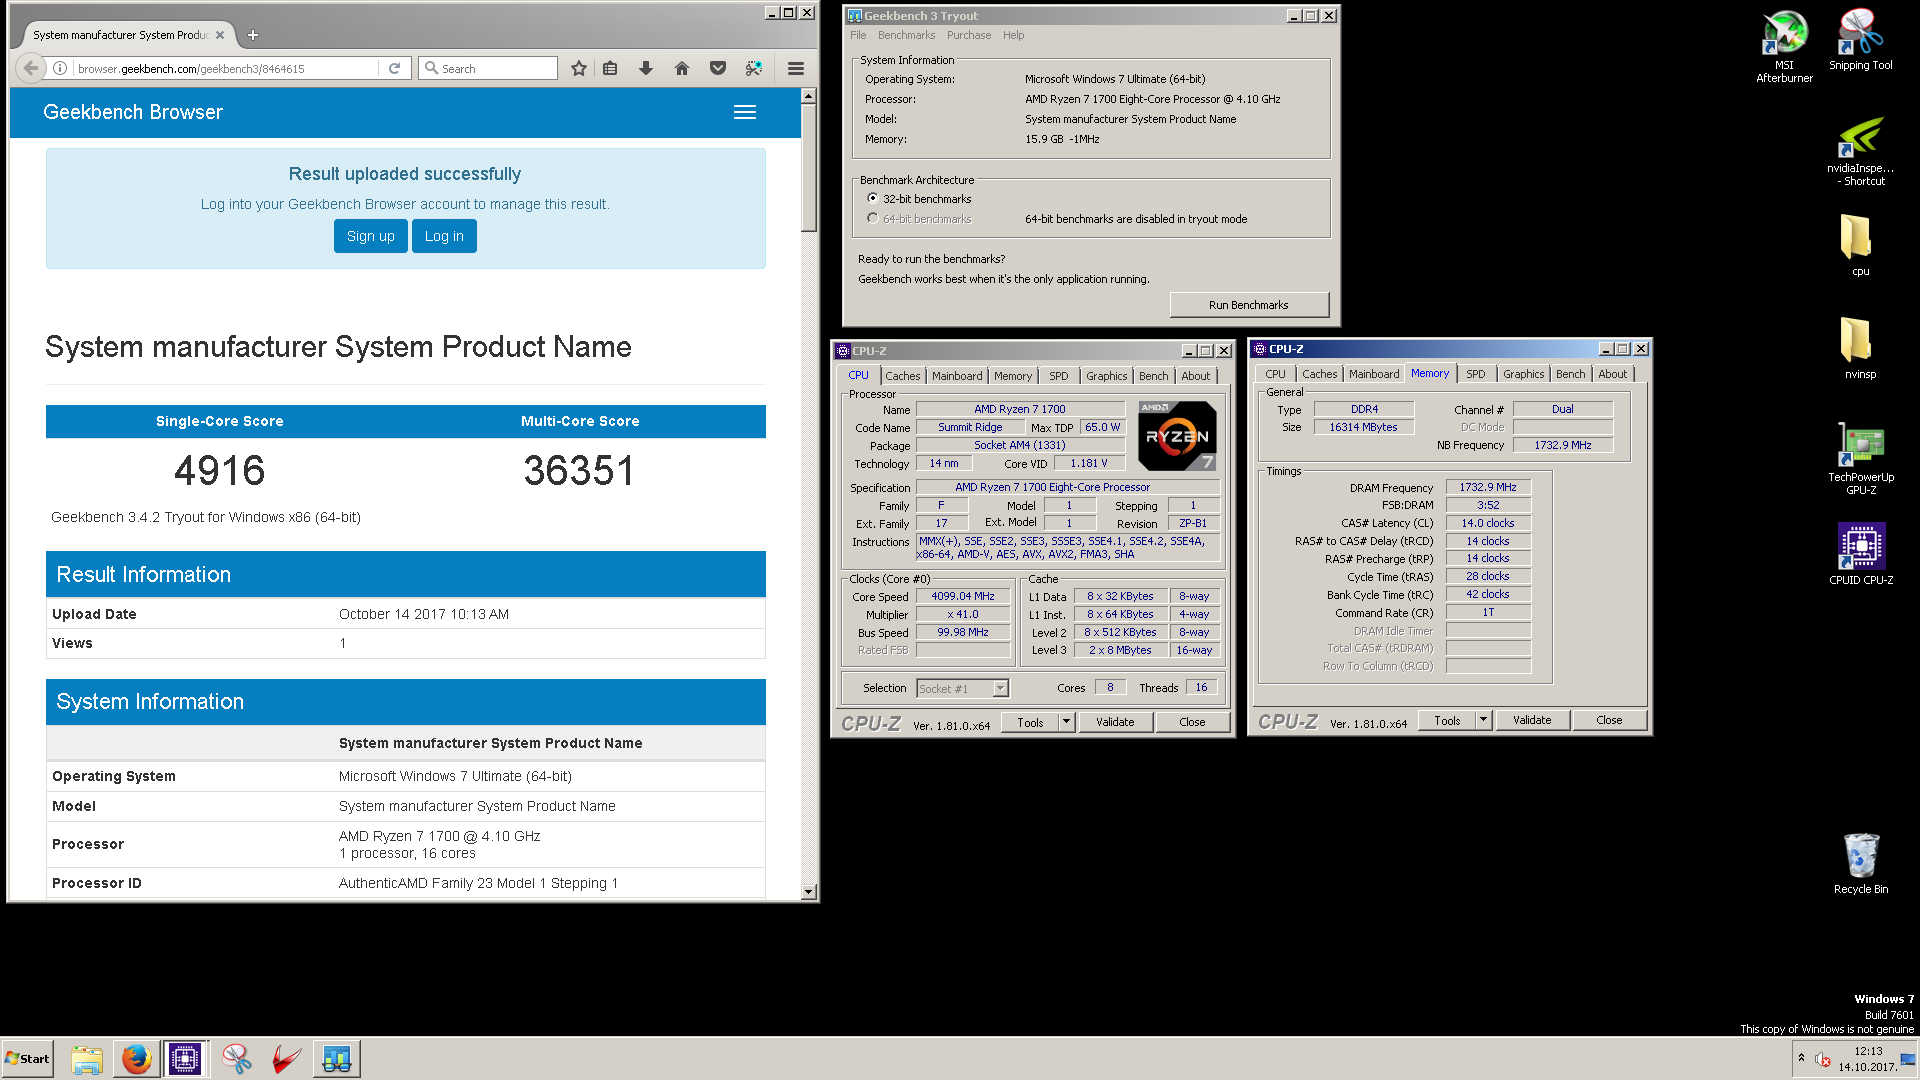Image resolution: width=1920 pixels, height=1080 pixels.
Task: Select 32-bit benchmarks radio button
Action: (872, 198)
